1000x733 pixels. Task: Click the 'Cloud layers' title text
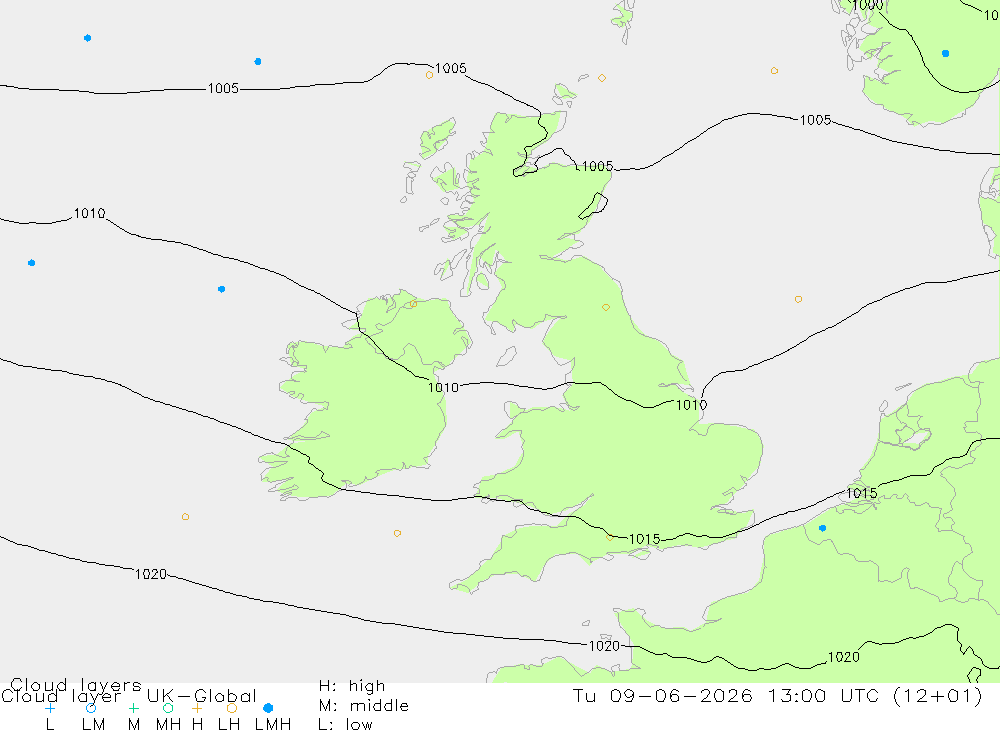coord(76,685)
